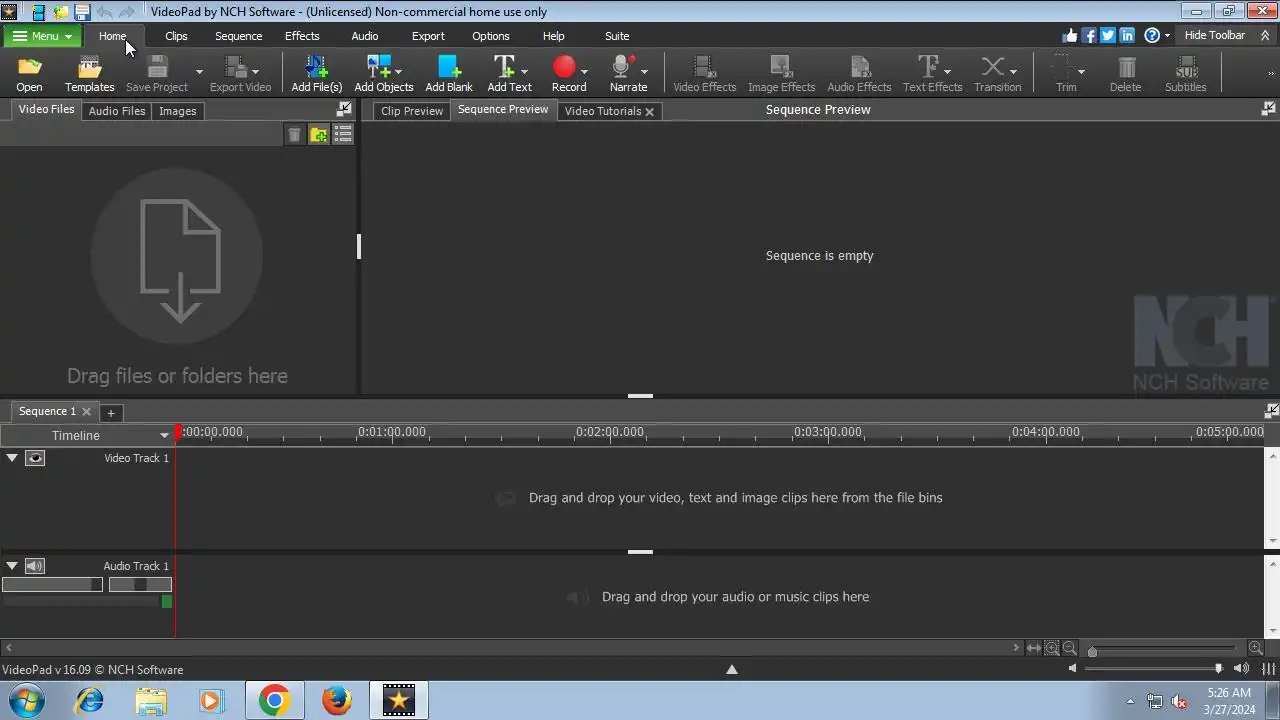Open the Add Text dropdown arrow
The width and height of the screenshot is (1280, 720).
coord(524,72)
